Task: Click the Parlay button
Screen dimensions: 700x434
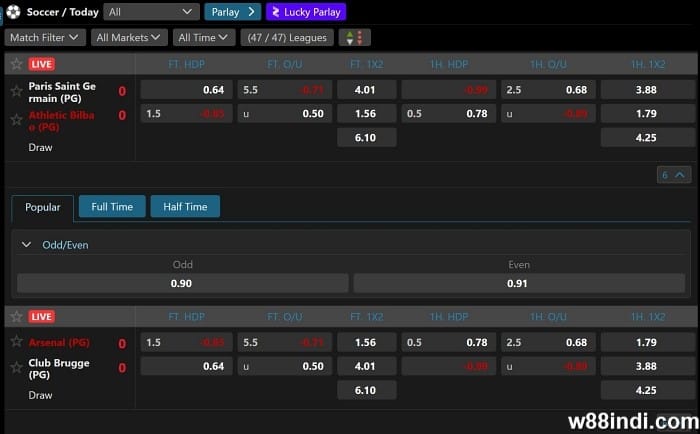Action: click(233, 12)
